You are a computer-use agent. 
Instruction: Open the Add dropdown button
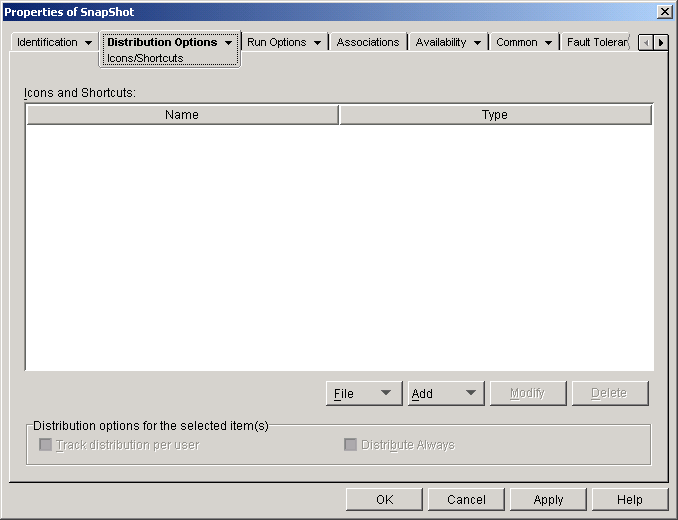(446, 393)
